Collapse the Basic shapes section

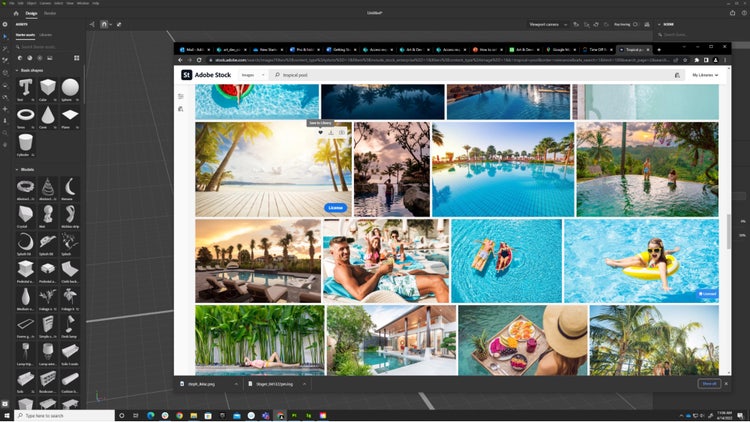17,70
